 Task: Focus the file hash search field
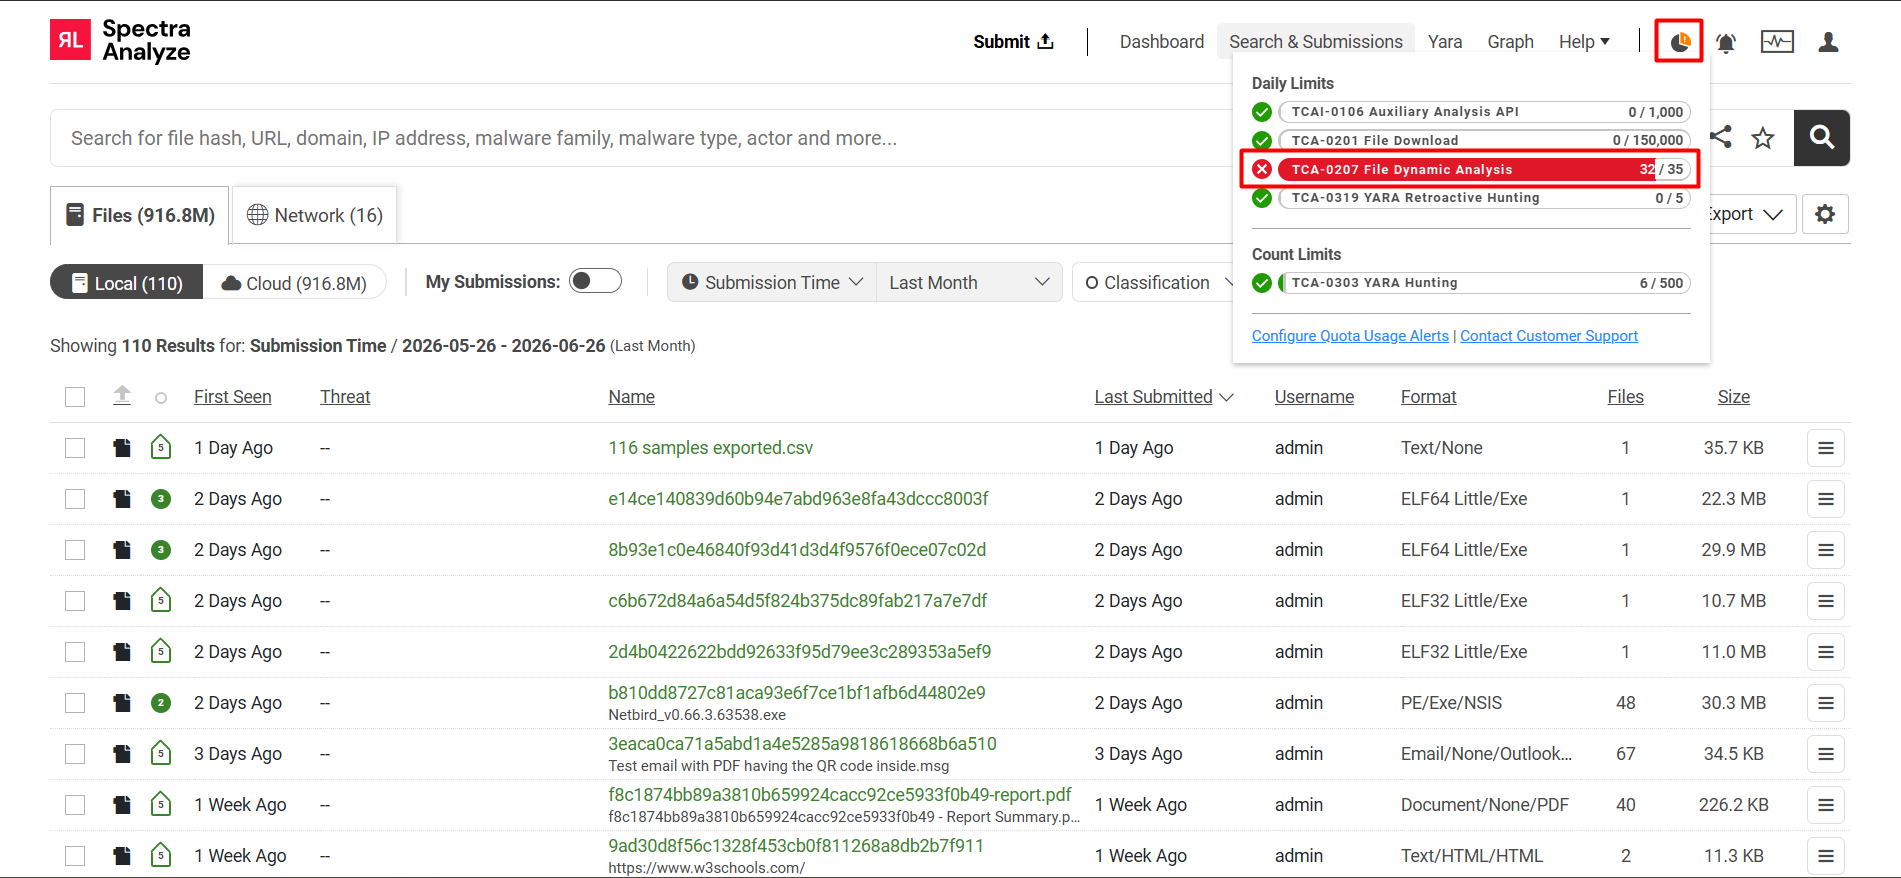pos(640,138)
